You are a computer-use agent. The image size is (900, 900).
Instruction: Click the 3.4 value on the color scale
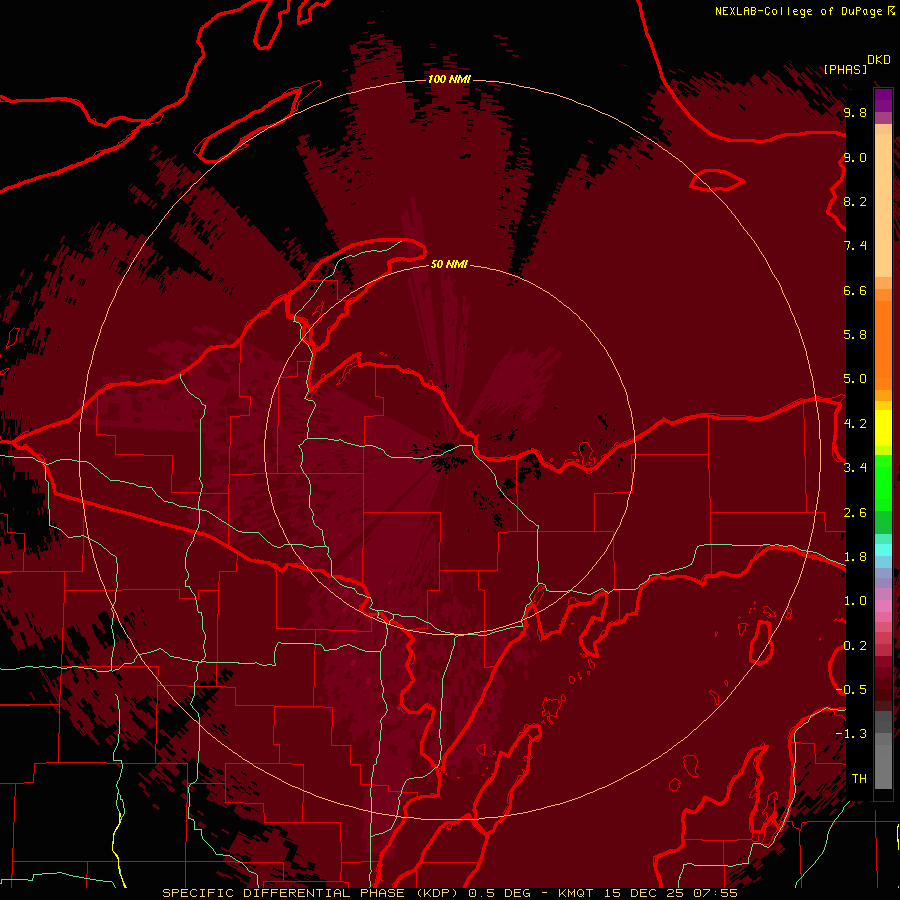pyautogui.click(x=855, y=468)
